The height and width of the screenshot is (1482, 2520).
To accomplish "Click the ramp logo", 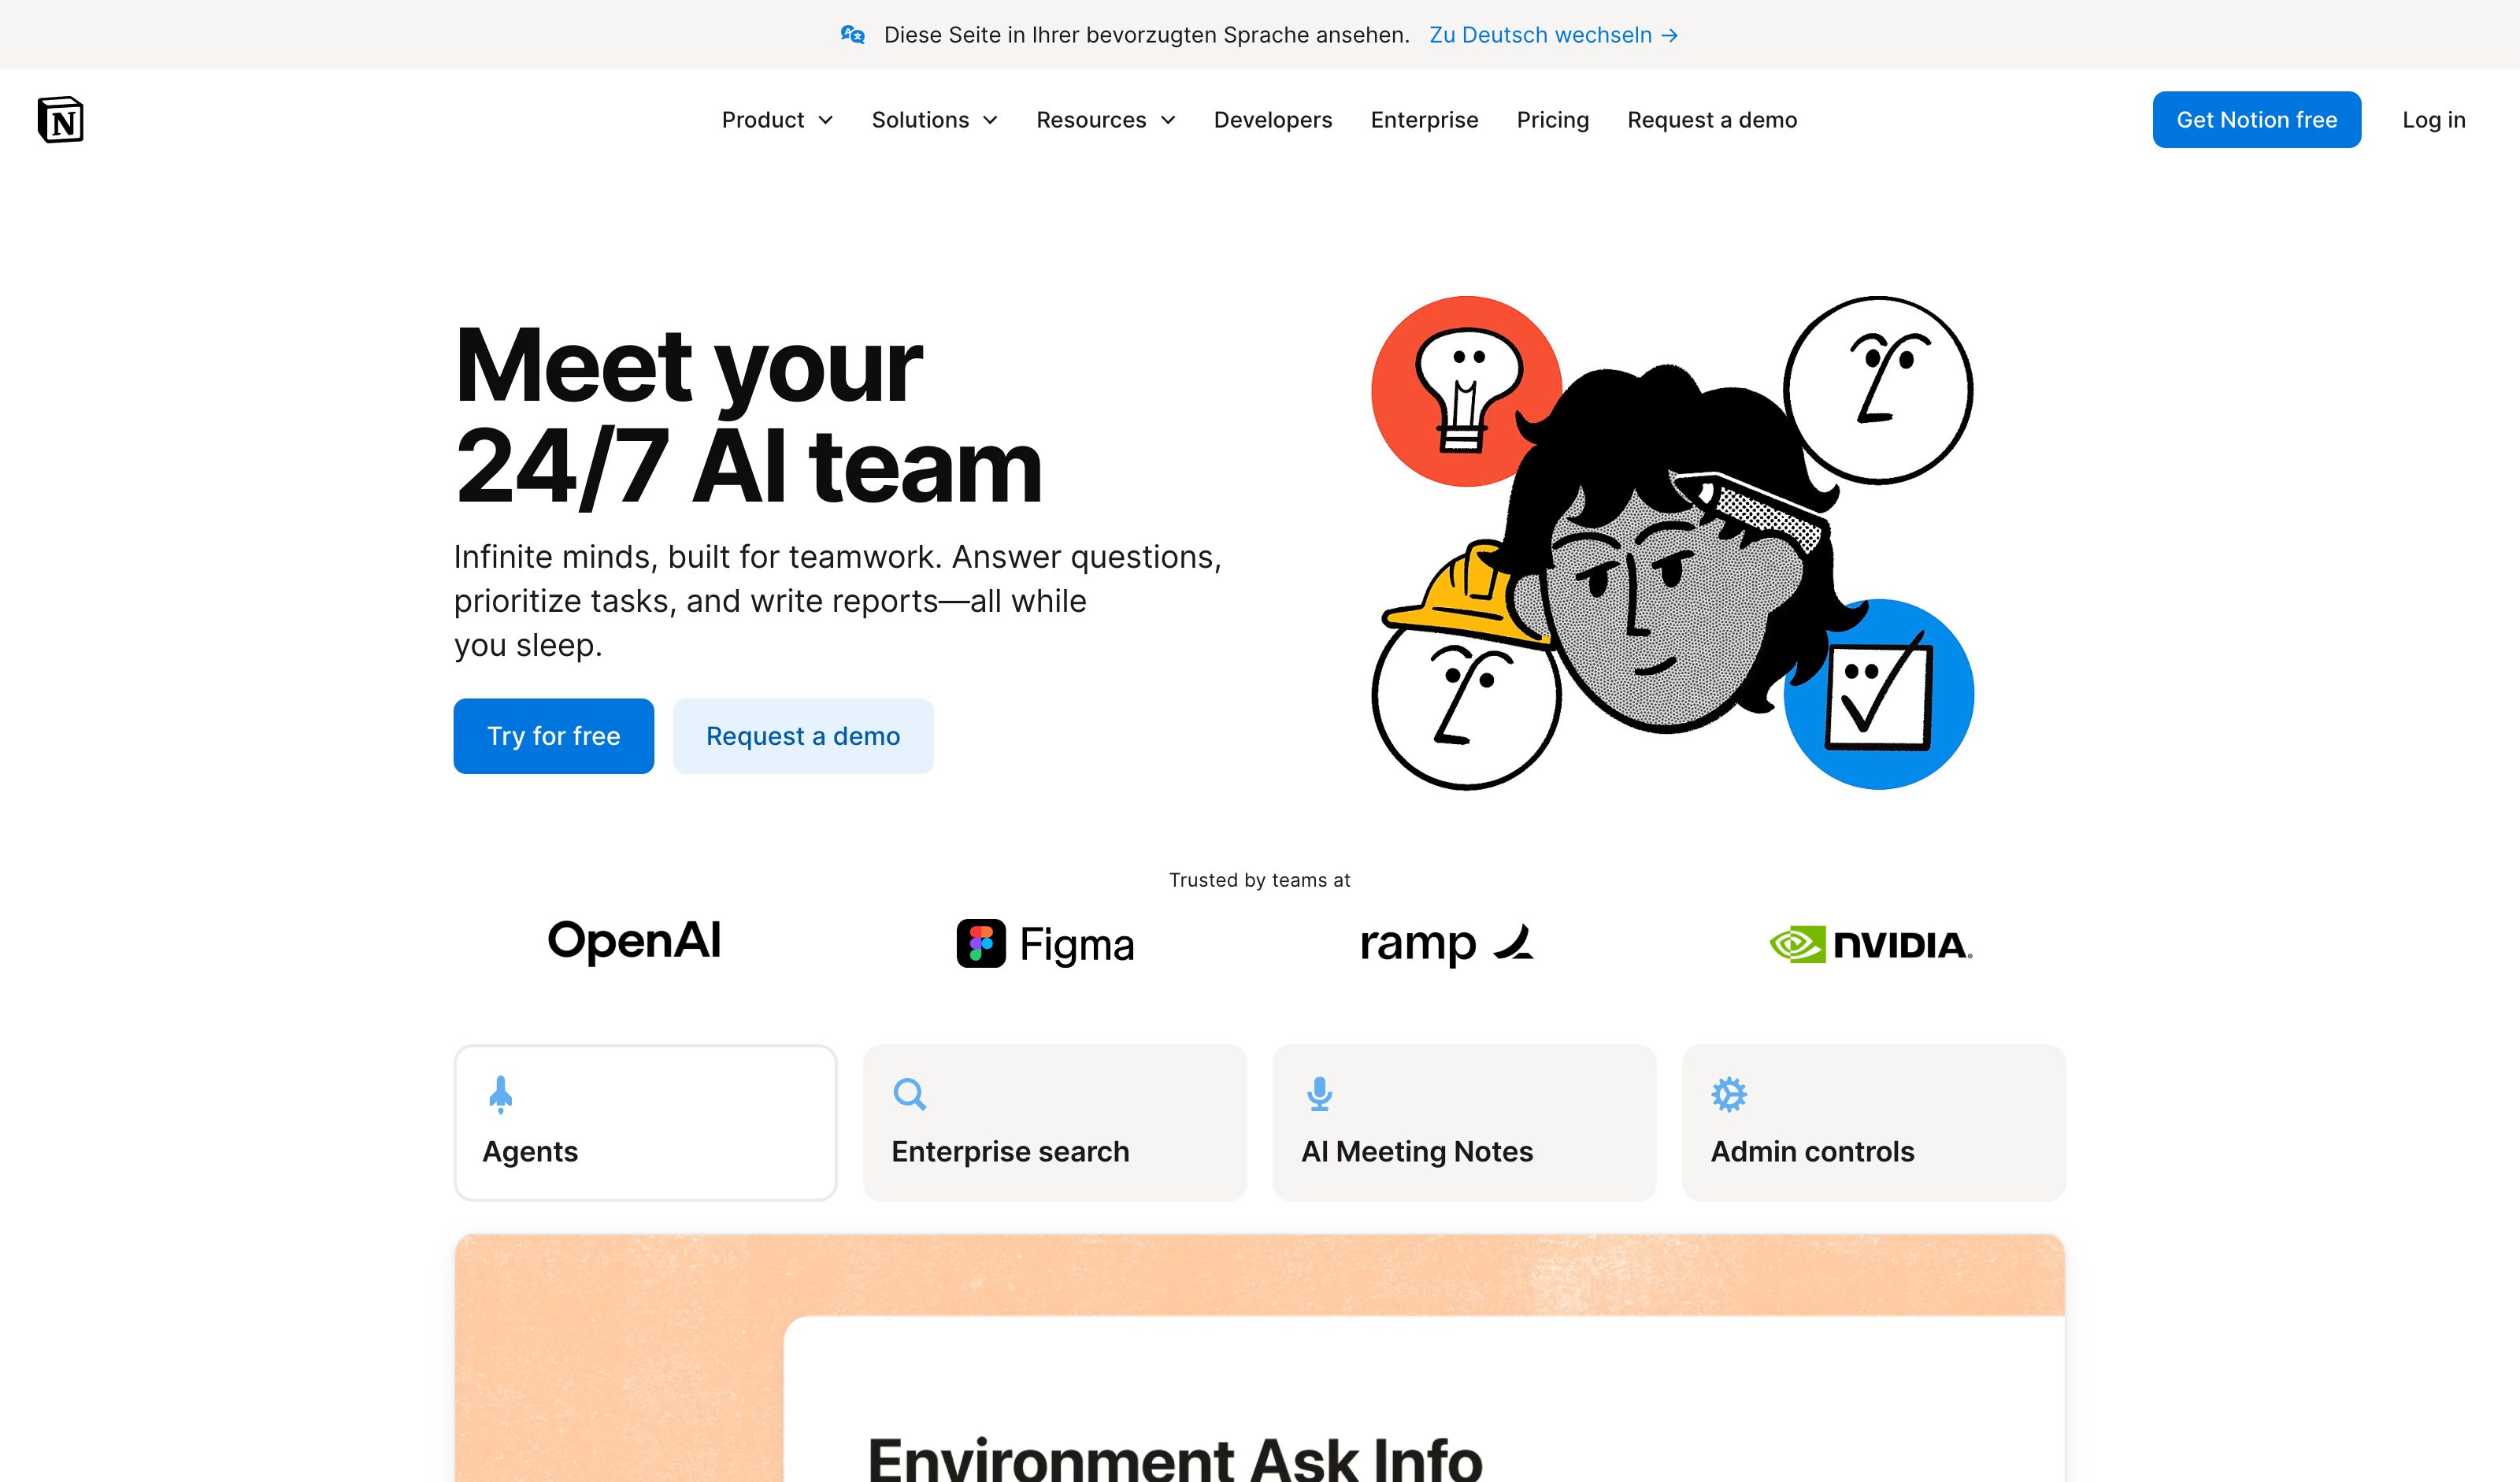I will pos(1447,943).
